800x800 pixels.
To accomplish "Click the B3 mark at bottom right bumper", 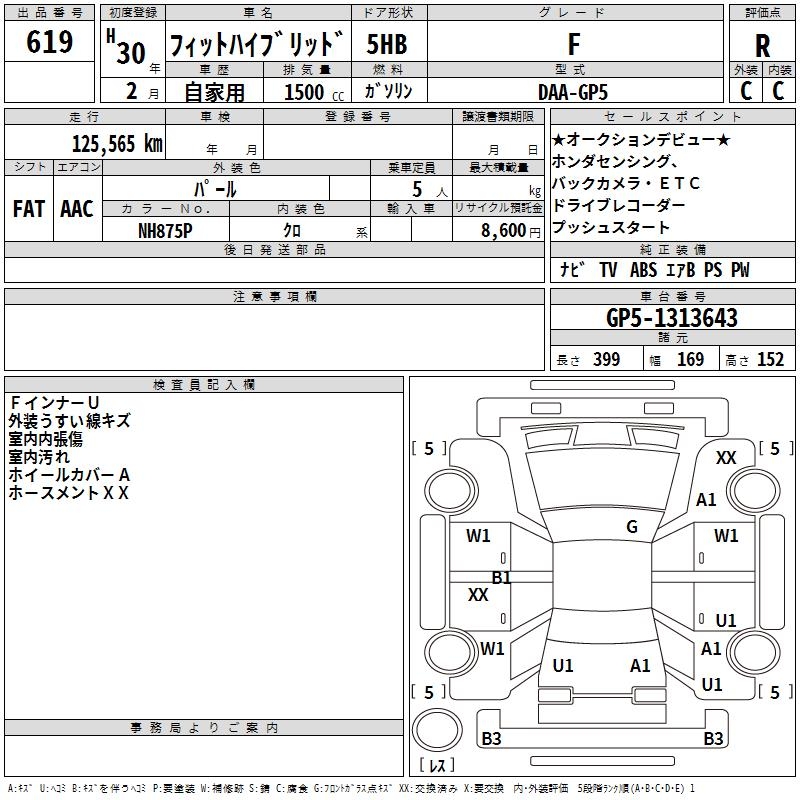I will tap(713, 739).
